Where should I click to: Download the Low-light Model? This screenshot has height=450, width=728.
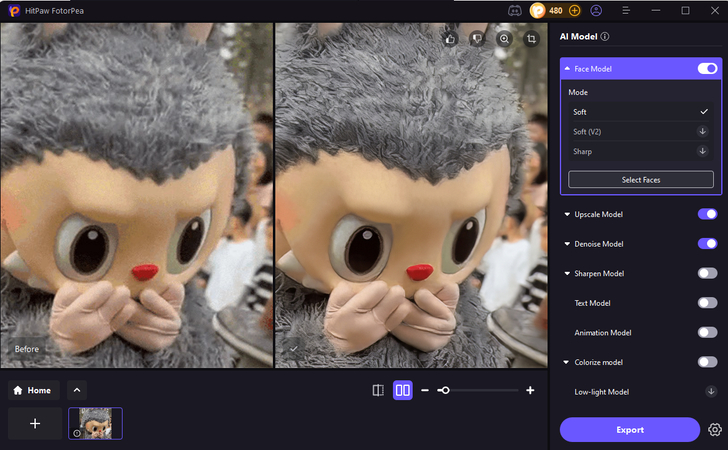click(711, 391)
